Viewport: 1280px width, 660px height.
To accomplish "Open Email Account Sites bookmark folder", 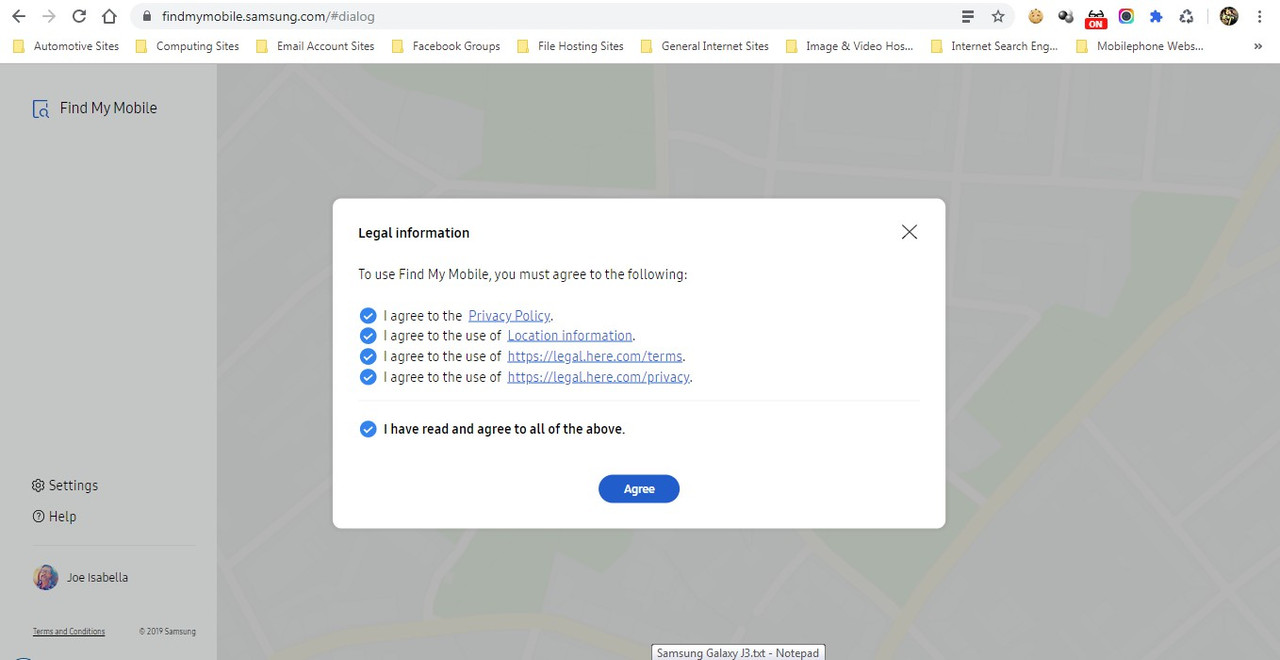I will click(316, 46).
